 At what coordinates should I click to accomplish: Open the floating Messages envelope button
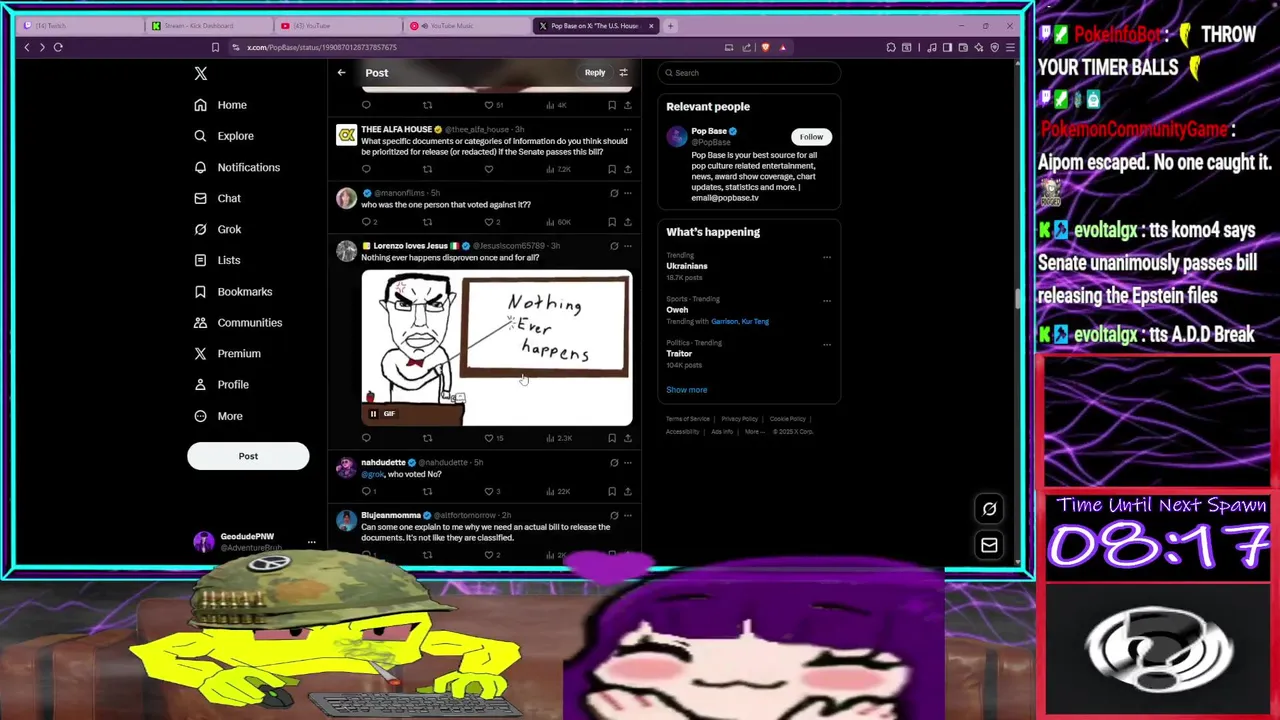point(989,545)
